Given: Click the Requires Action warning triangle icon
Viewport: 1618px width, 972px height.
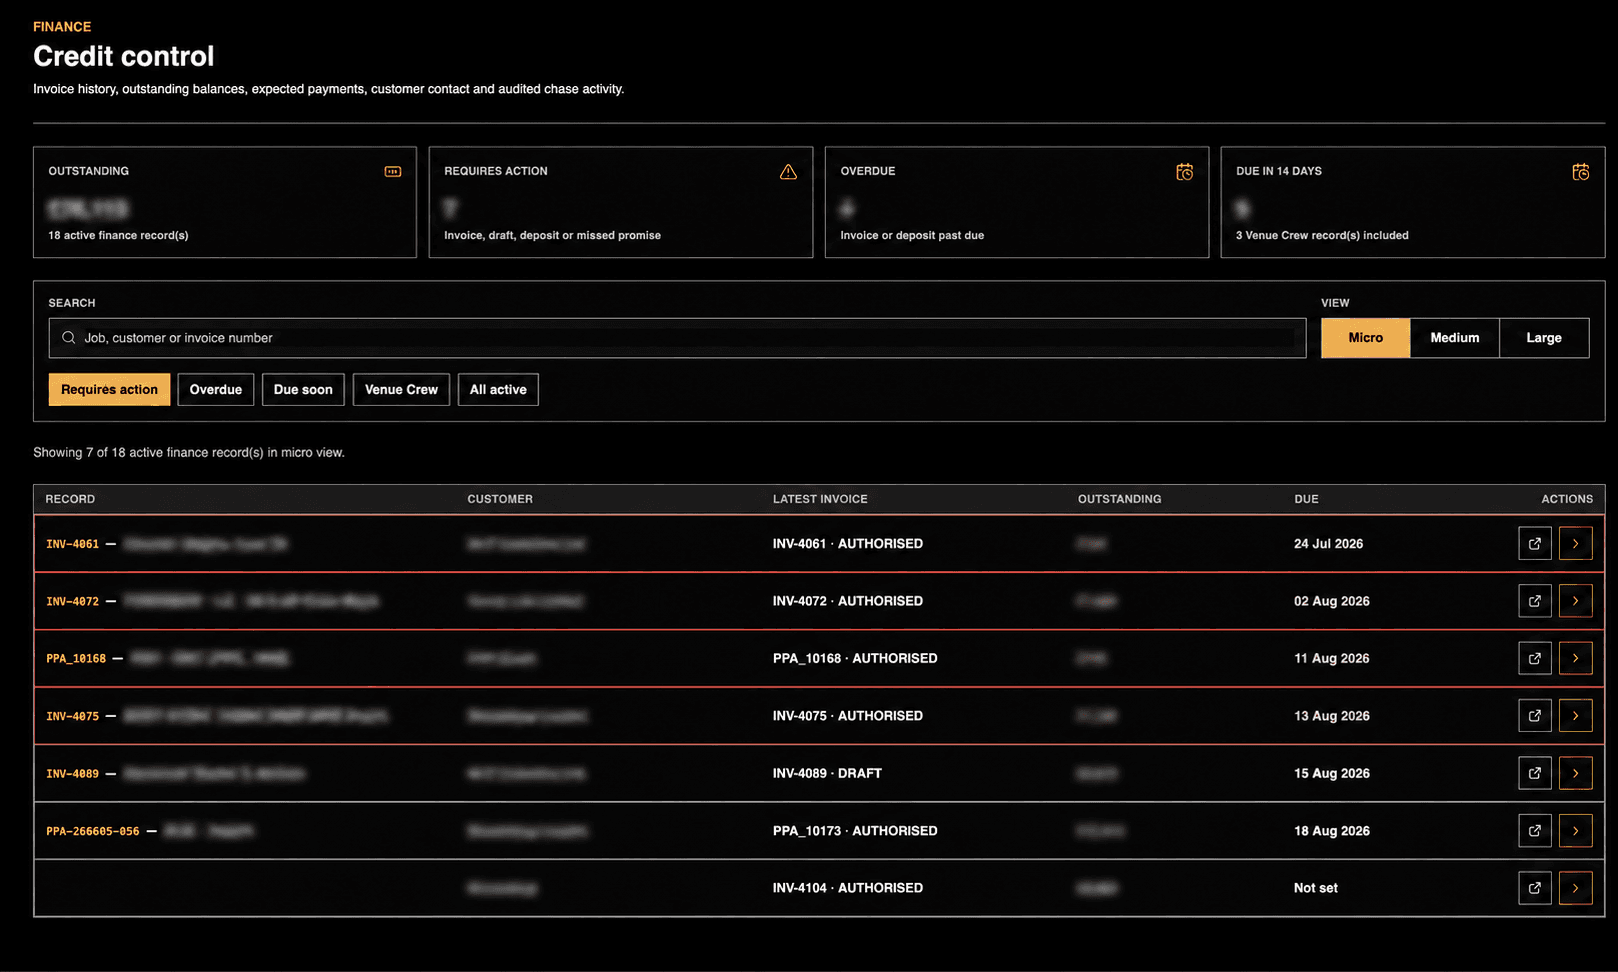Looking at the screenshot, I should tap(789, 172).
